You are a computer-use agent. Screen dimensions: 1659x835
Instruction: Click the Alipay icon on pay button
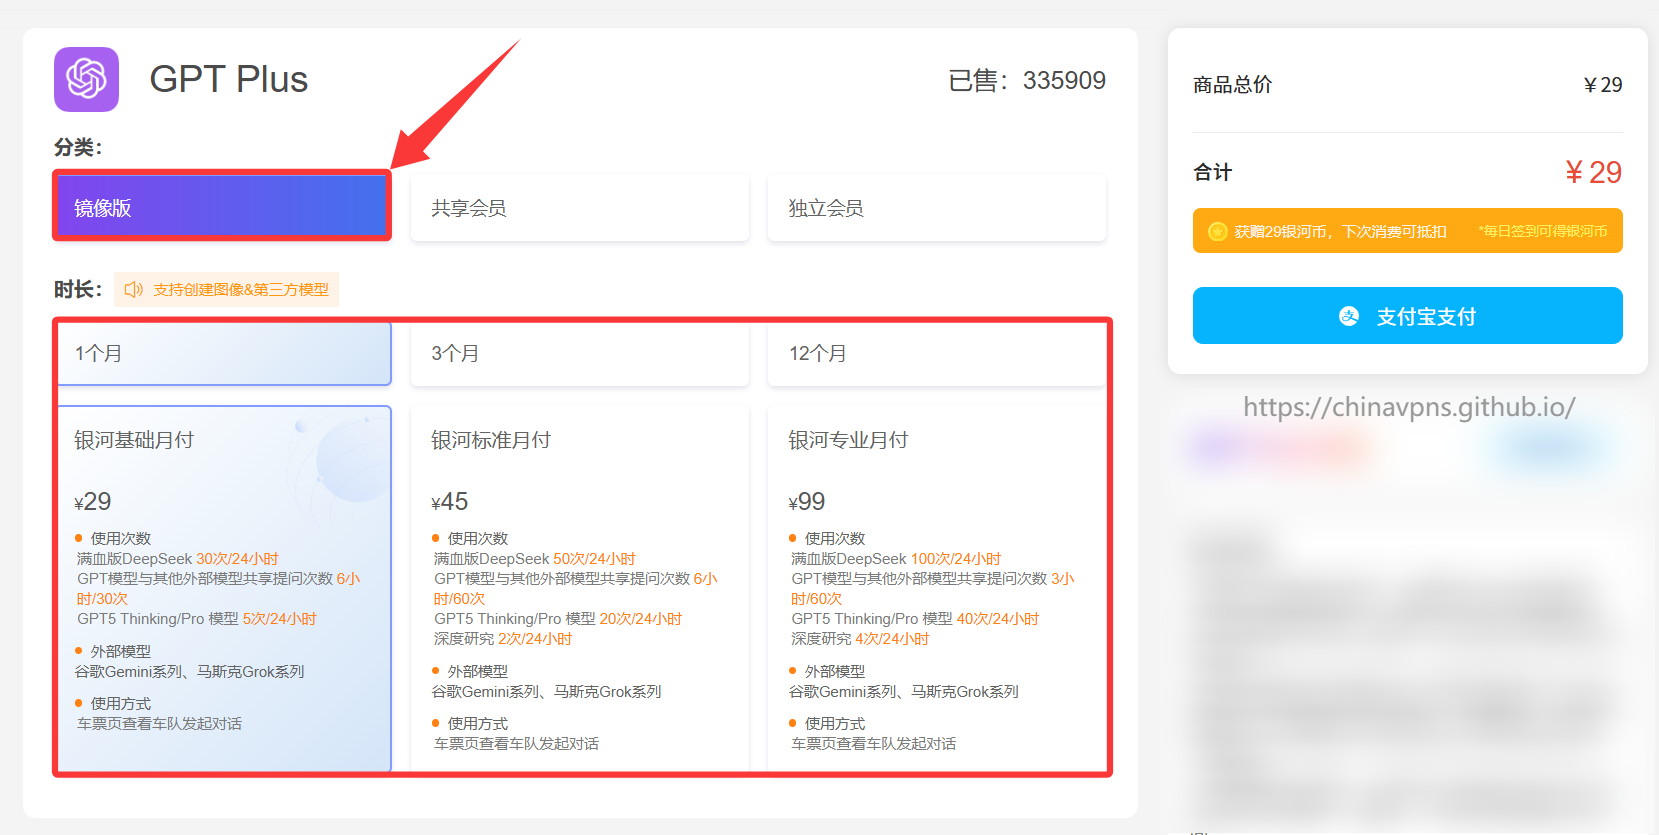pos(1349,316)
